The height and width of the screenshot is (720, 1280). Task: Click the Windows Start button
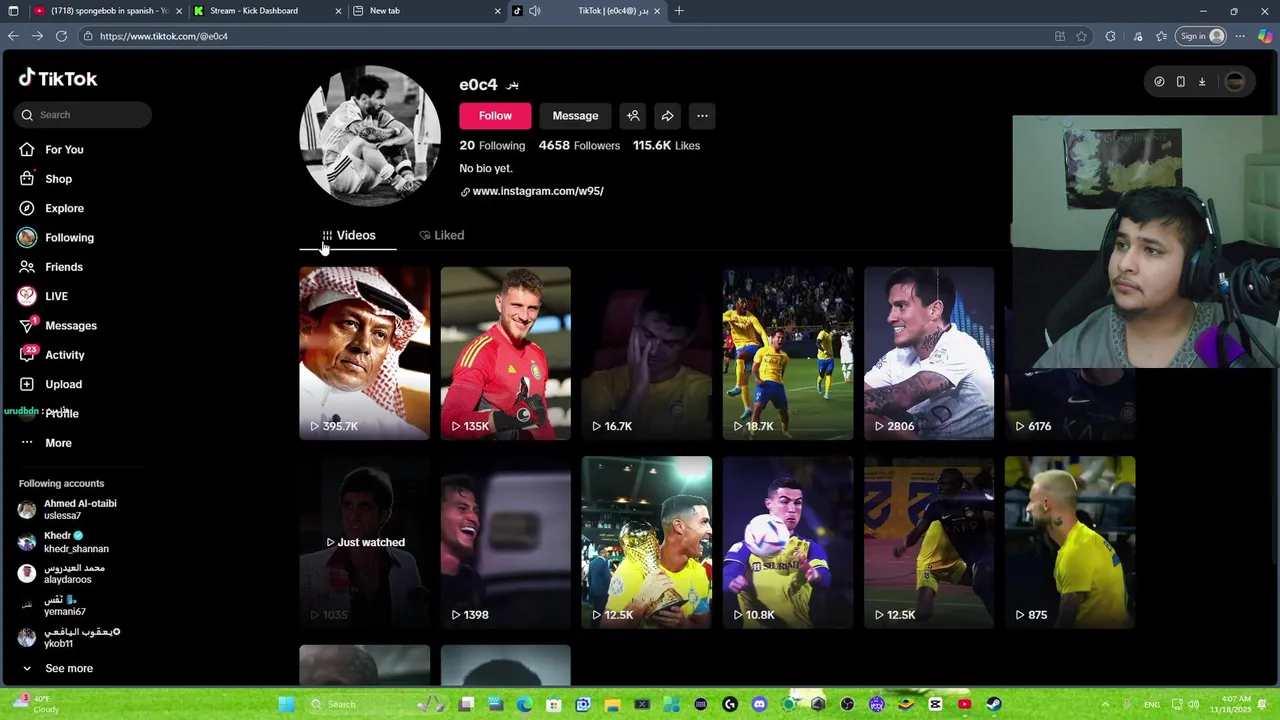[x=286, y=704]
